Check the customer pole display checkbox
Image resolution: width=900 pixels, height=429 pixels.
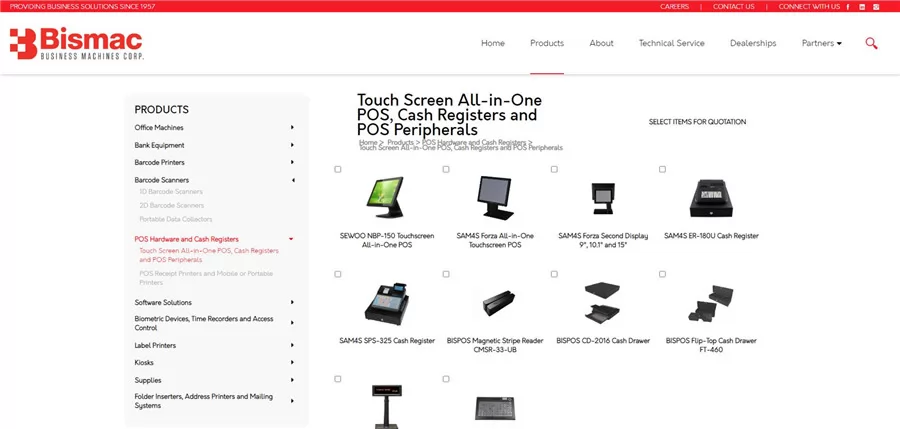click(x=338, y=379)
